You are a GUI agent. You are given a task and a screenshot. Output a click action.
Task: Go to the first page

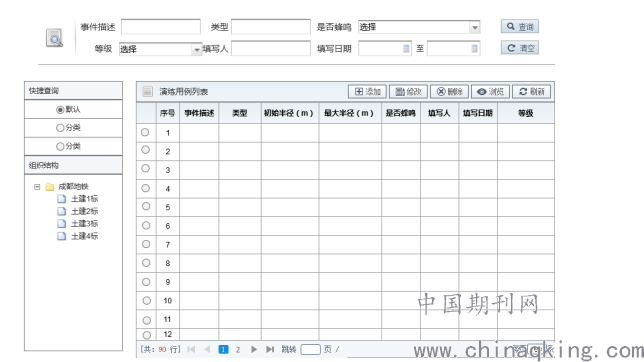(191, 350)
